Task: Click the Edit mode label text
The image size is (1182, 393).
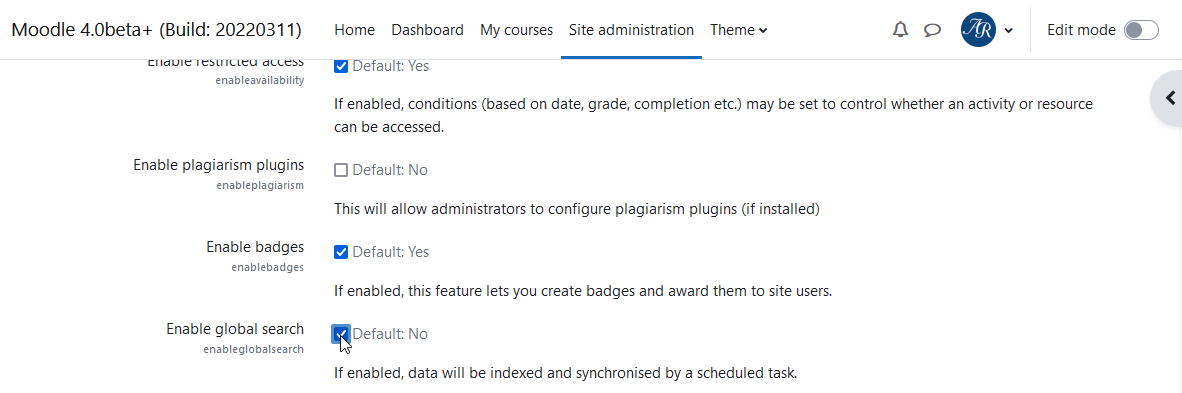Action: [1081, 30]
